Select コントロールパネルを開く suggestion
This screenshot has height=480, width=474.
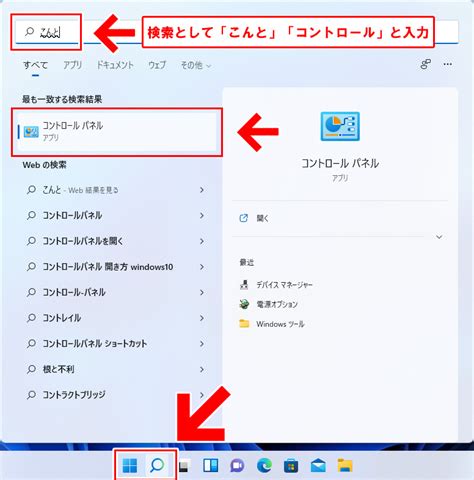[x=116, y=241]
